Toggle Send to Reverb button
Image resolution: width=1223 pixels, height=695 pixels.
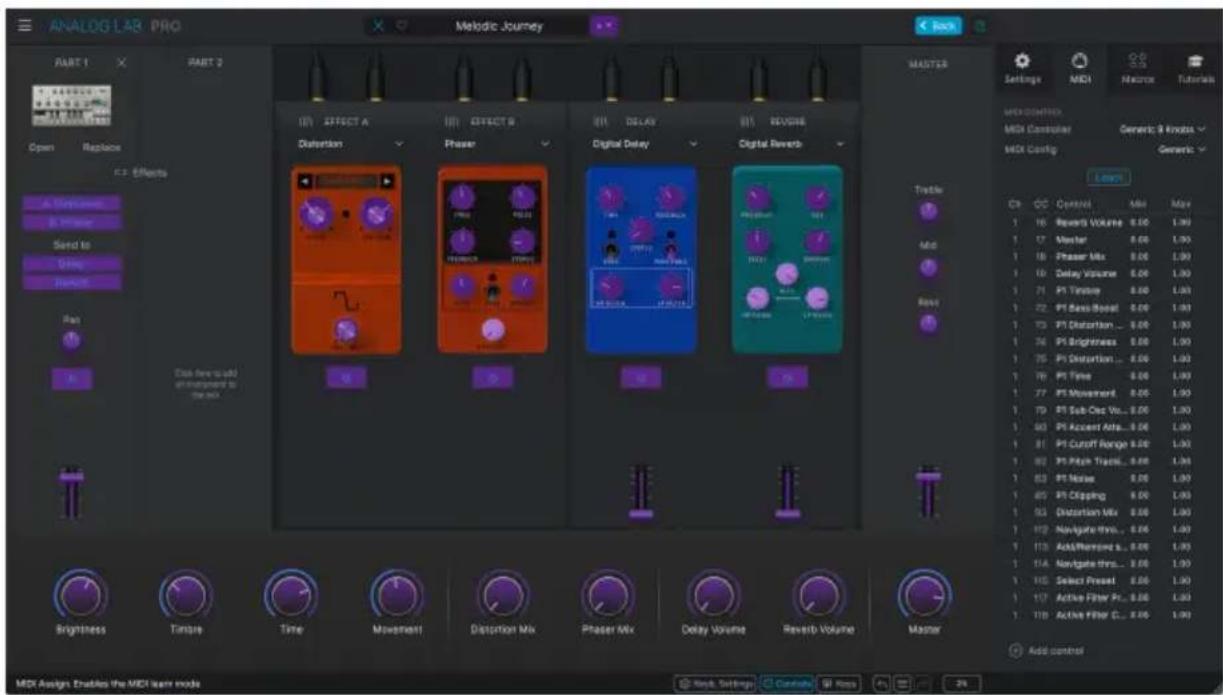[x=73, y=283]
